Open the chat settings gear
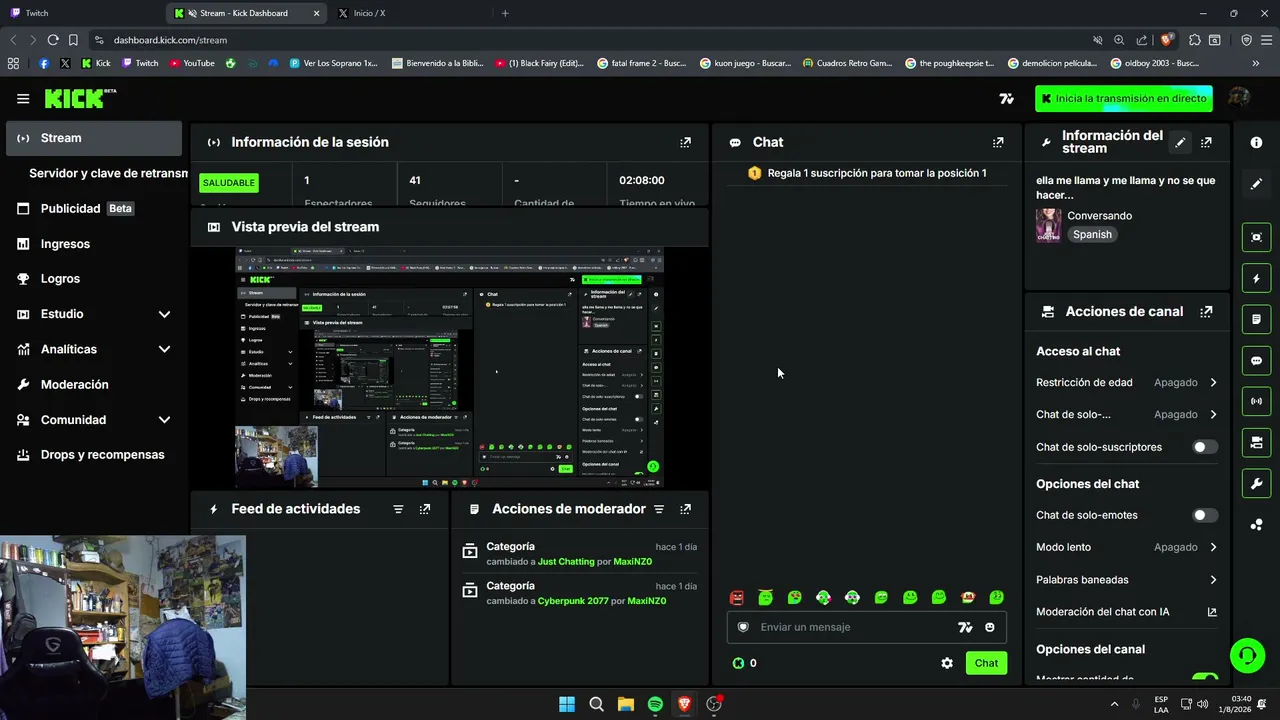The image size is (1280, 720). (x=947, y=663)
